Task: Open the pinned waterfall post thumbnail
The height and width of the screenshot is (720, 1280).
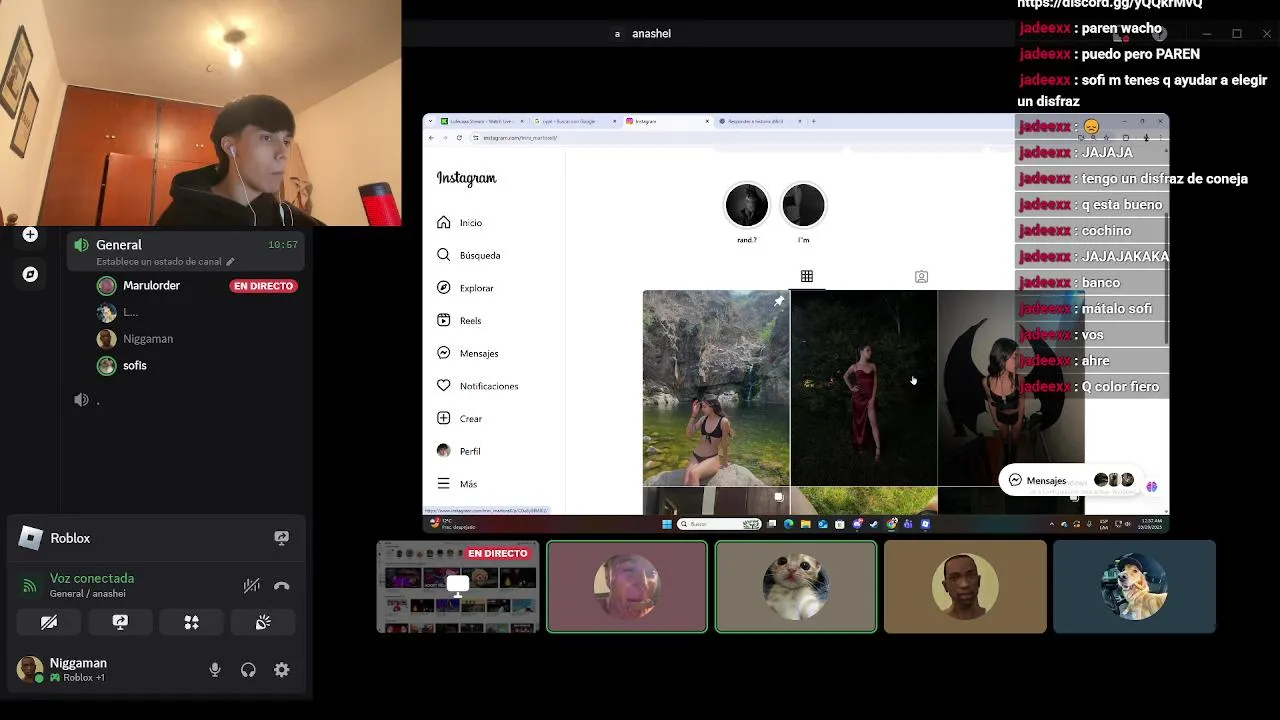Action: [x=716, y=388]
